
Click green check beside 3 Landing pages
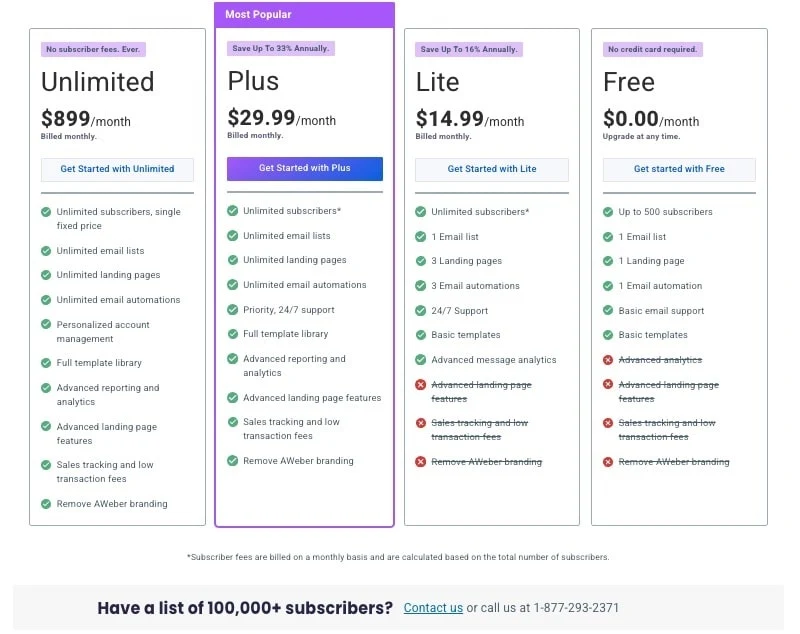[x=421, y=261]
